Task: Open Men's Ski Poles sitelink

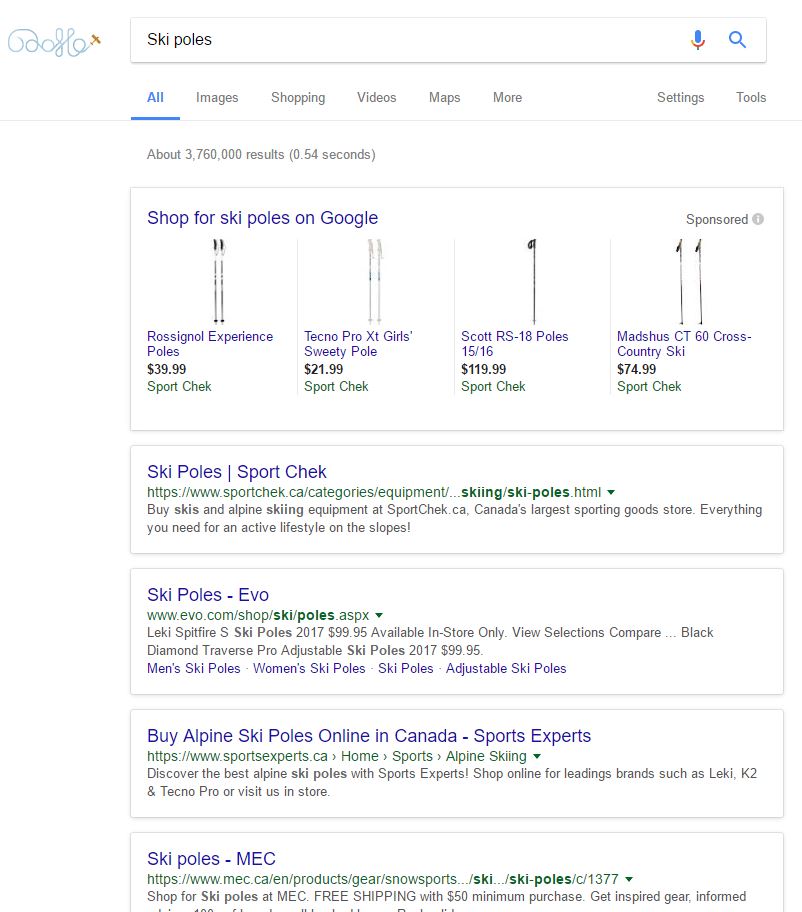Action: tap(194, 669)
